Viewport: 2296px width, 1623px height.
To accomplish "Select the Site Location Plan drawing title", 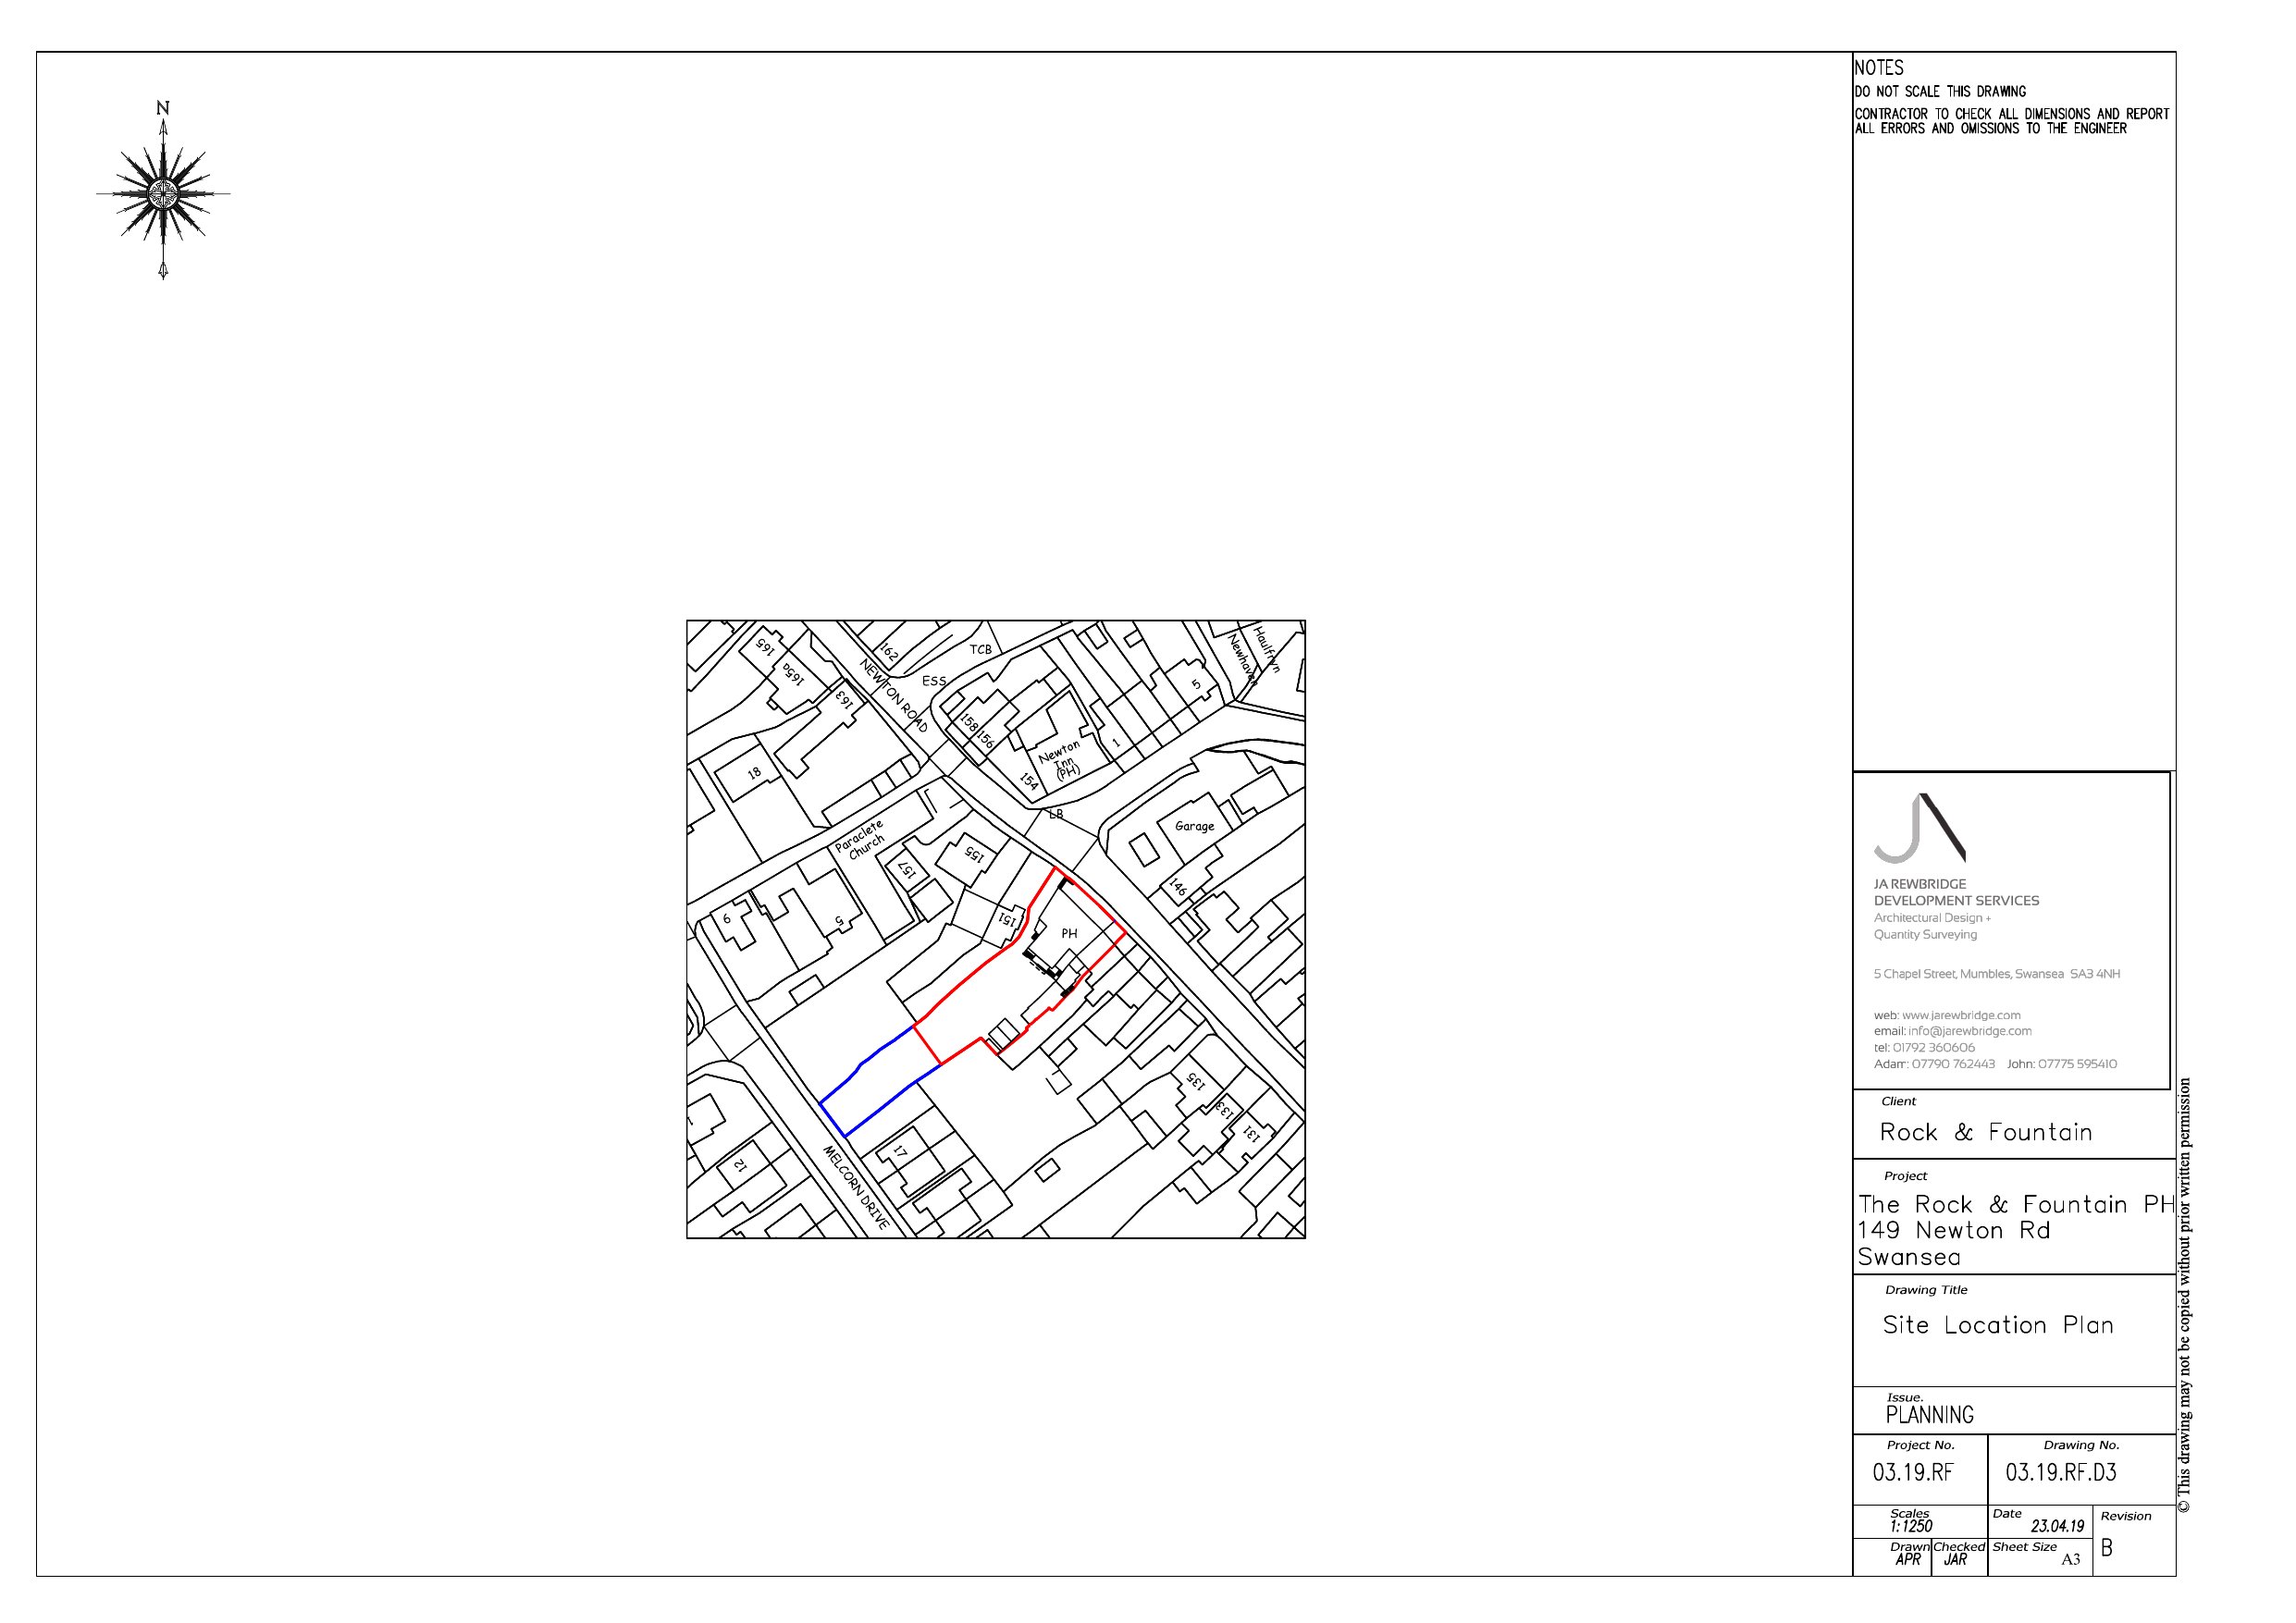I will 1997,1325.
